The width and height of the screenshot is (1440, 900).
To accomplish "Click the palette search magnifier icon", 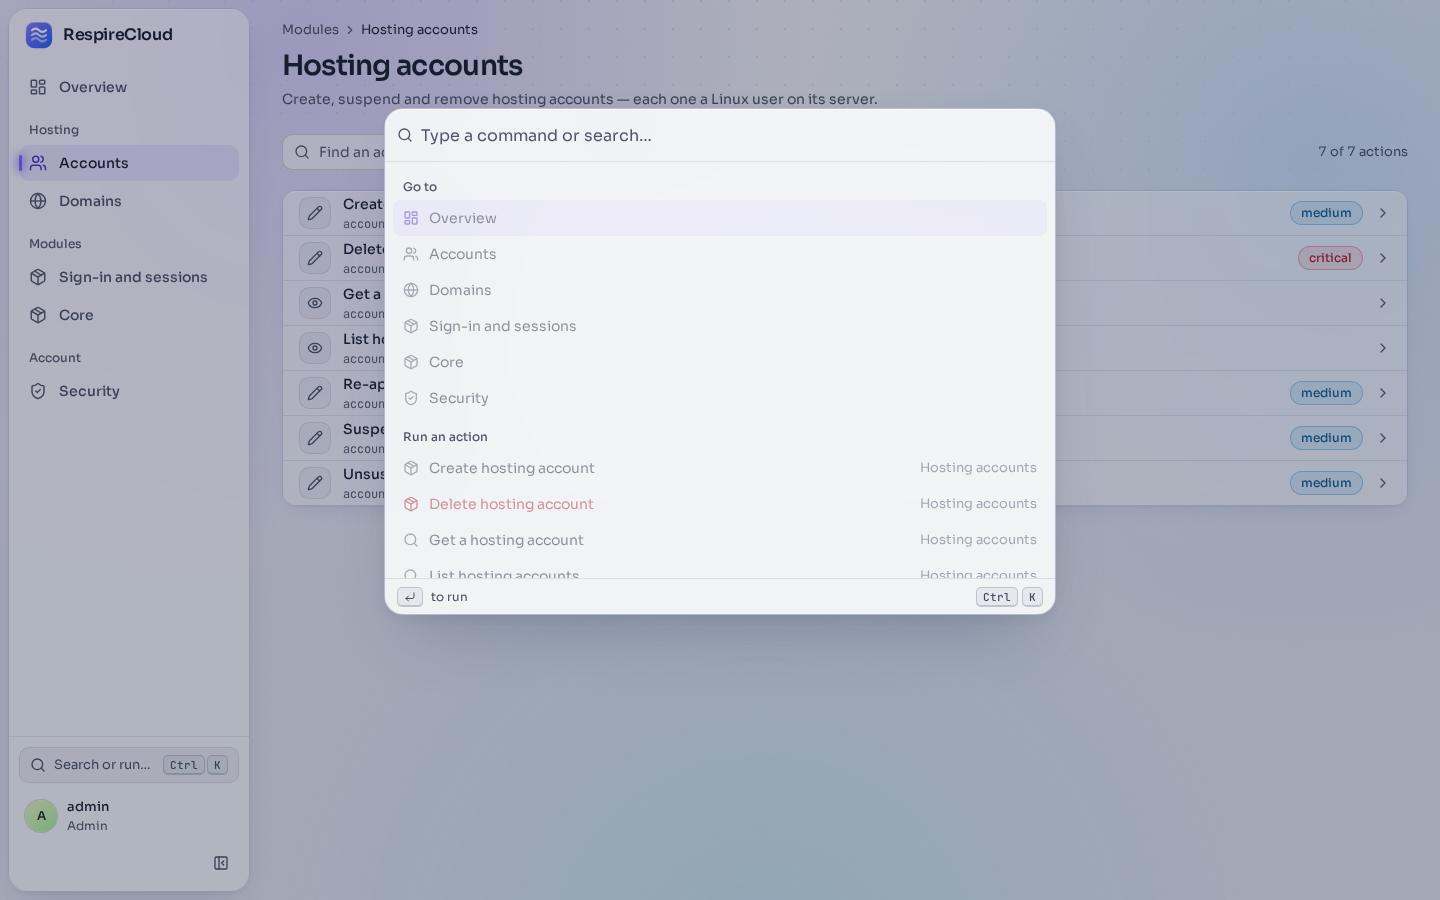I will point(405,136).
